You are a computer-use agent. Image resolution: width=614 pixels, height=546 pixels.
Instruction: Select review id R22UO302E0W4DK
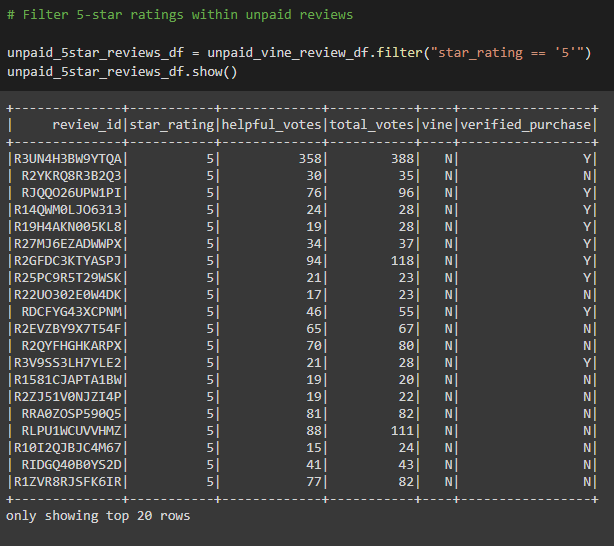(x=68, y=295)
